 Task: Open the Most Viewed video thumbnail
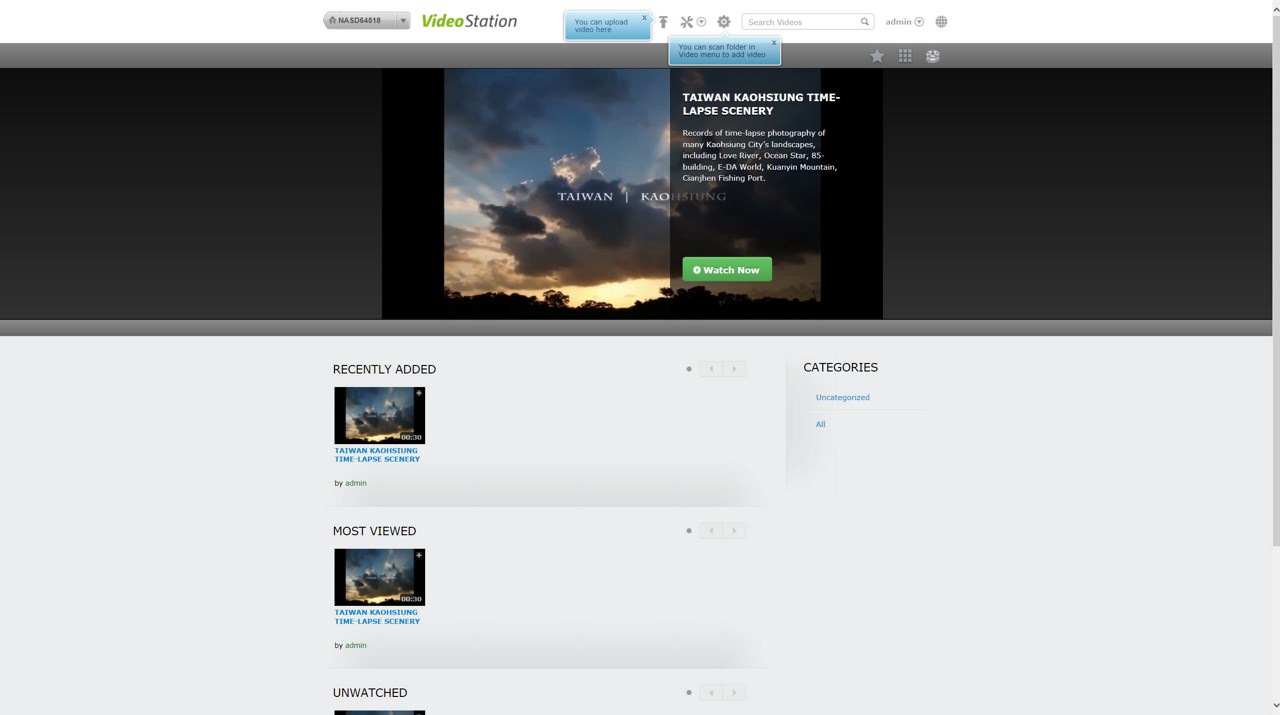point(379,577)
